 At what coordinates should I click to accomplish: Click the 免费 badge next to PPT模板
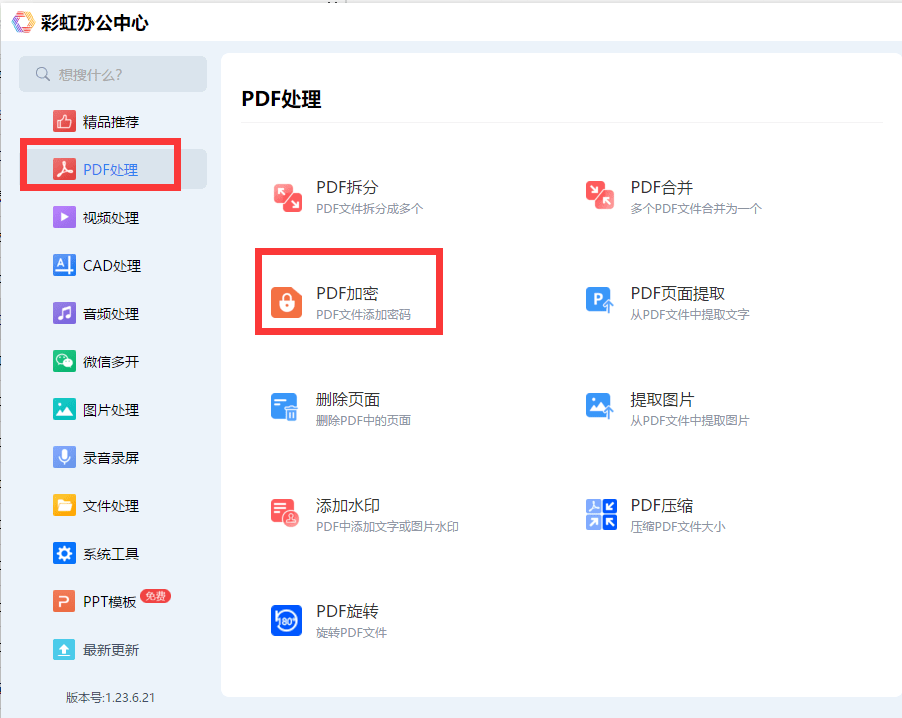(155, 596)
